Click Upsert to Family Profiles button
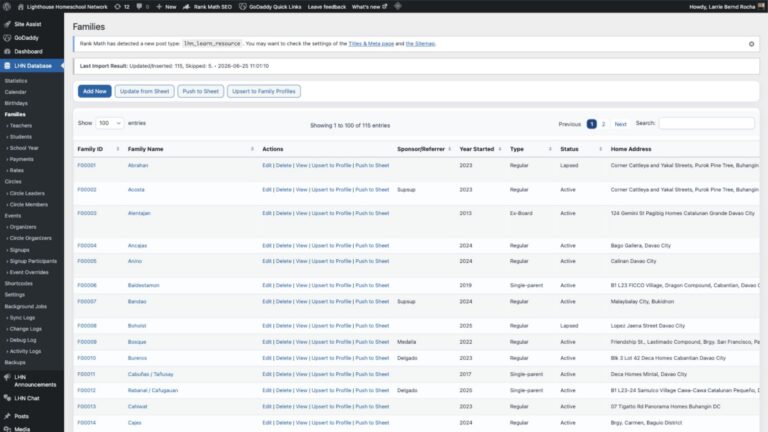The height and width of the screenshot is (432, 768). (264, 91)
